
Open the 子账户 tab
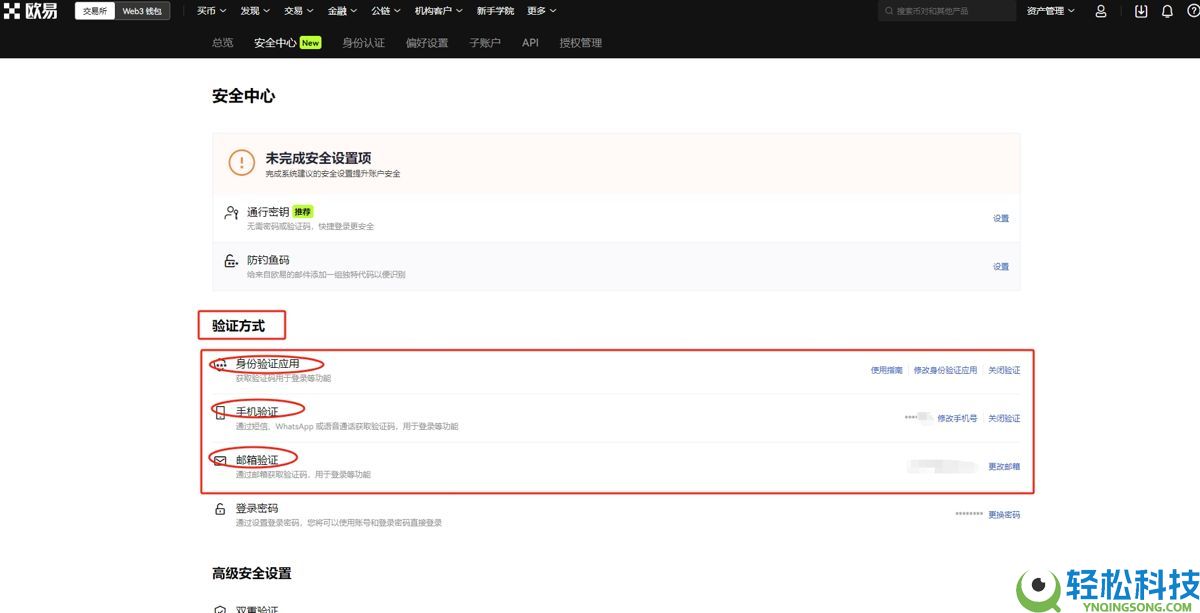pos(485,43)
